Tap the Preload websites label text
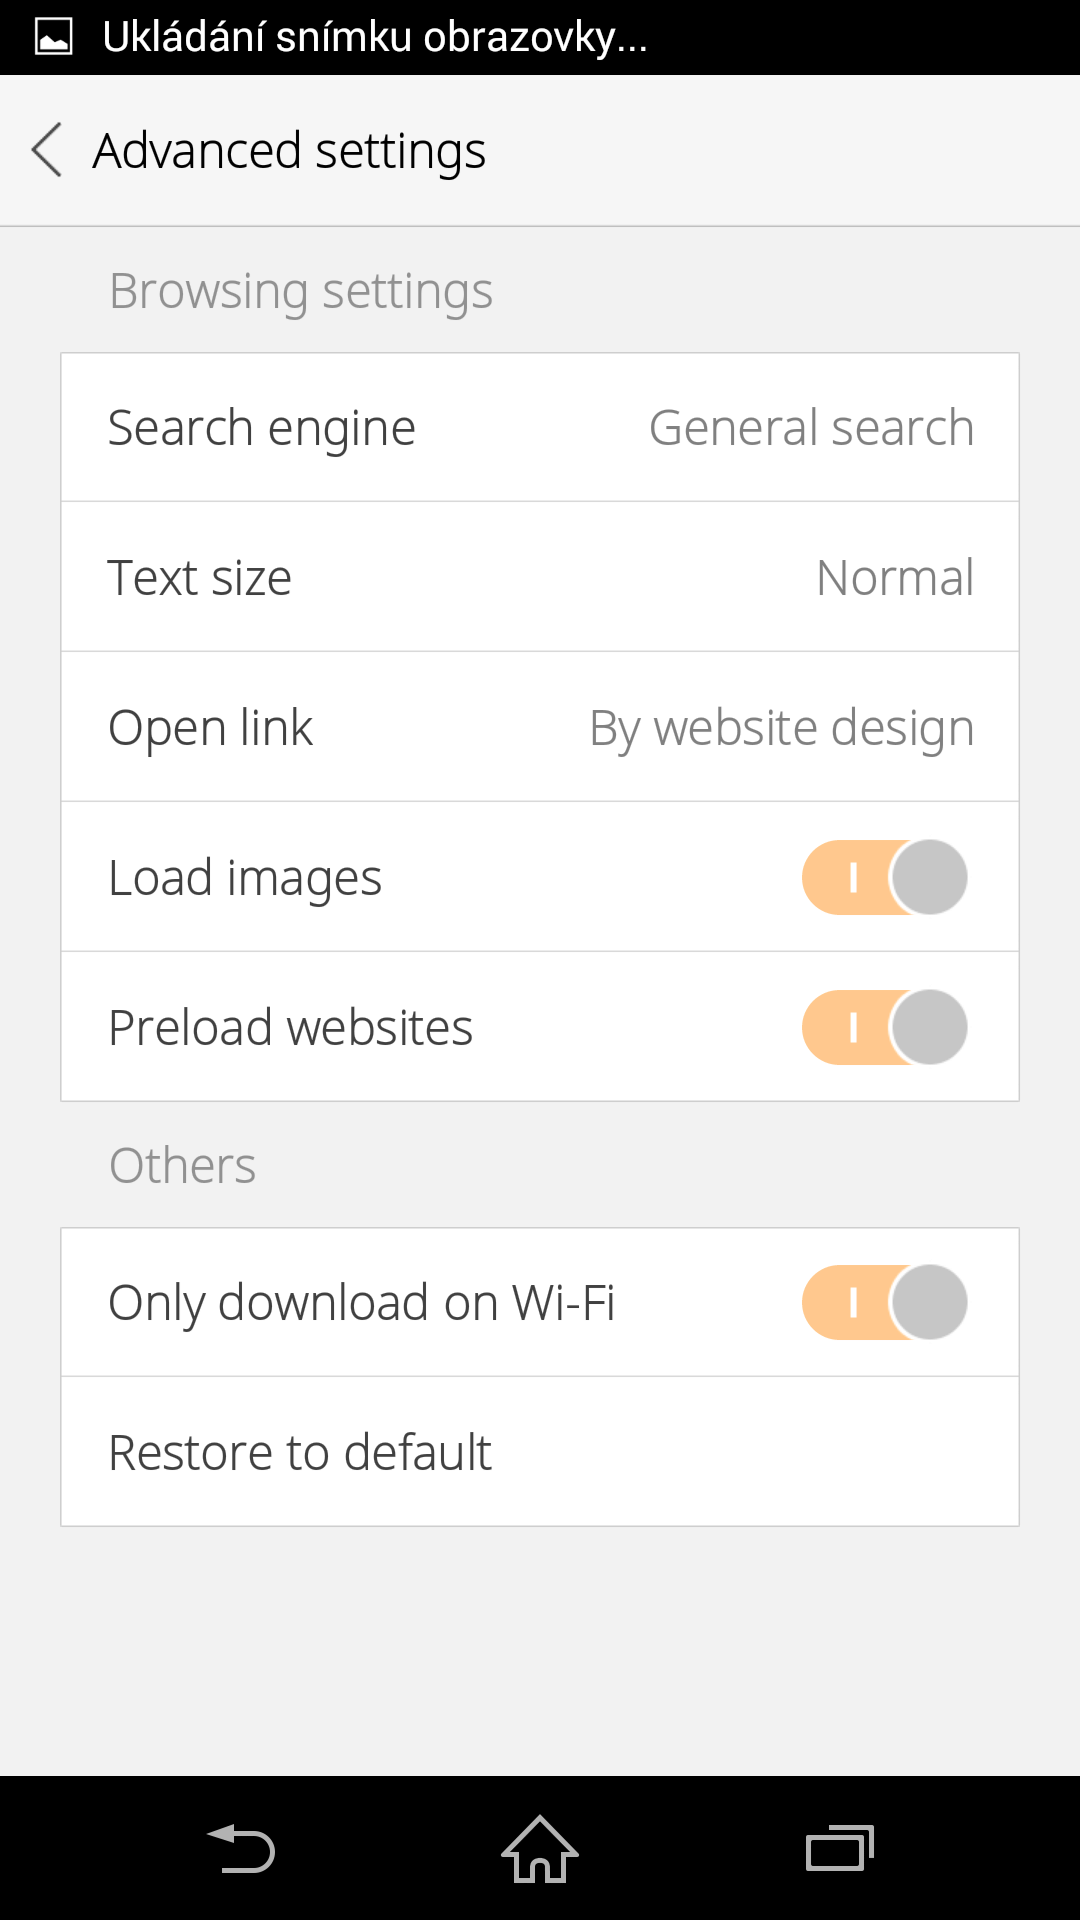Viewport: 1080px width, 1920px height. tap(290, 1028)
